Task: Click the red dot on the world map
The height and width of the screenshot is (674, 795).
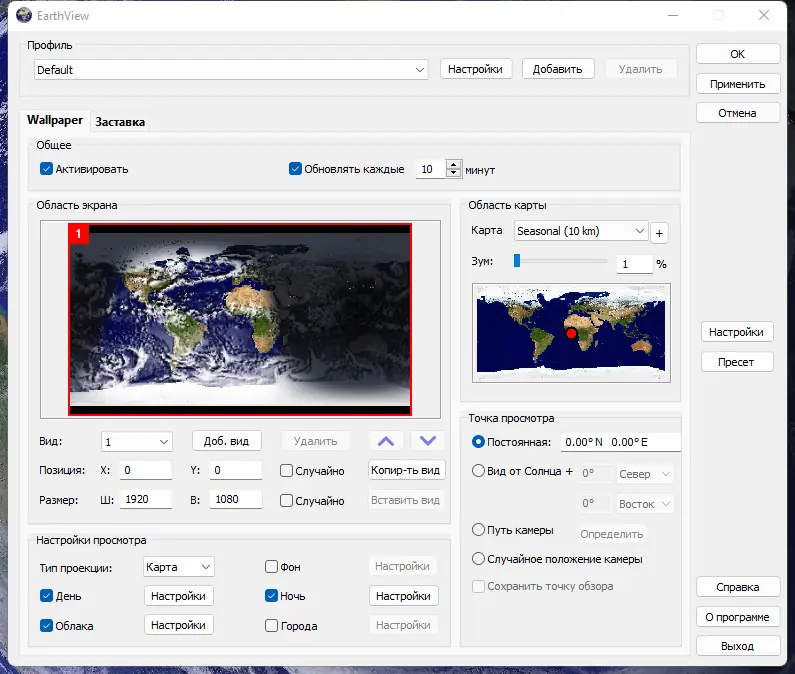Action: pos(571,333)
